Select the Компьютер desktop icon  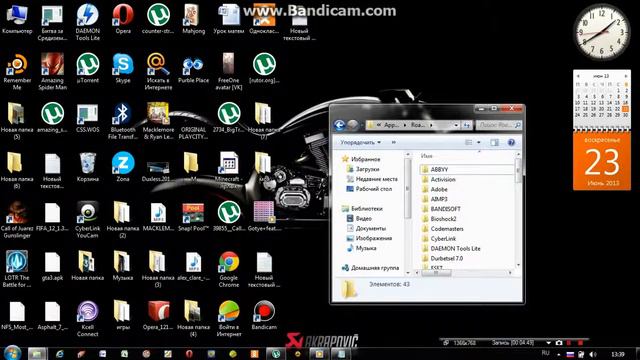pos(17,19)
